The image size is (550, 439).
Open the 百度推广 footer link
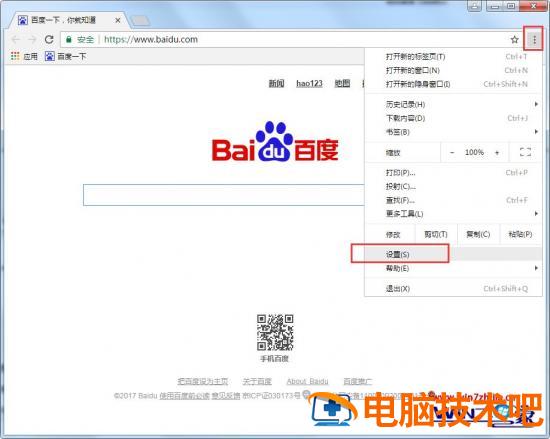pos(357,381)
